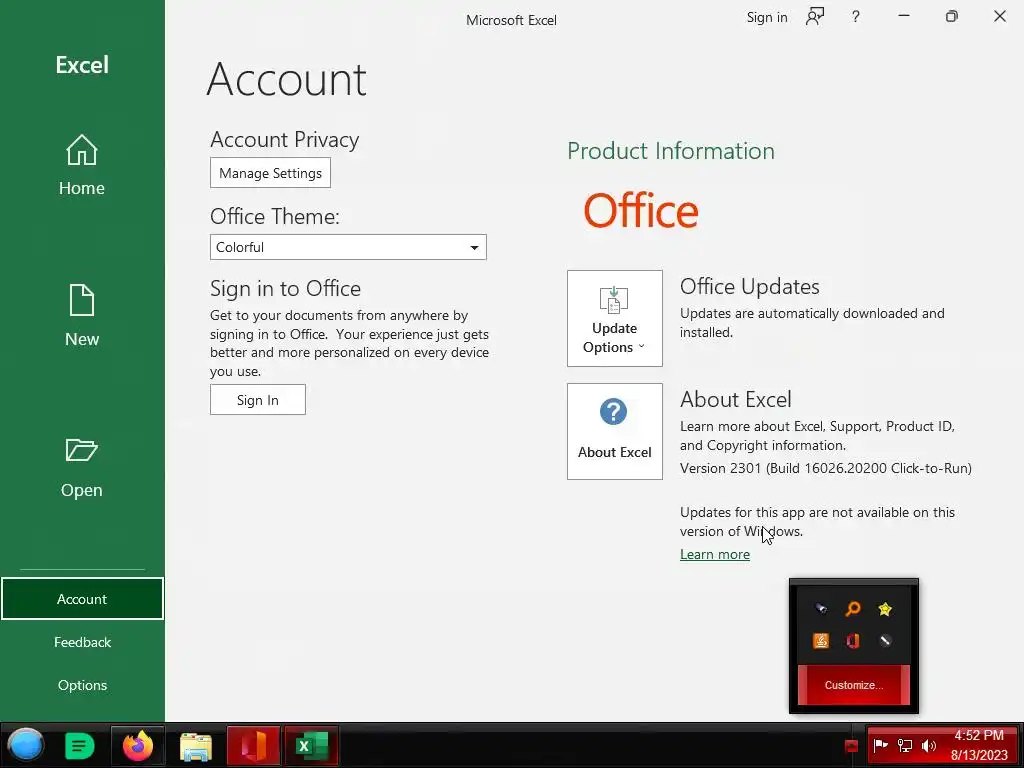Launch Firefox from the taskbar
The height and width of the screenshot is (768, 1024).
click(x=138, y=746)
